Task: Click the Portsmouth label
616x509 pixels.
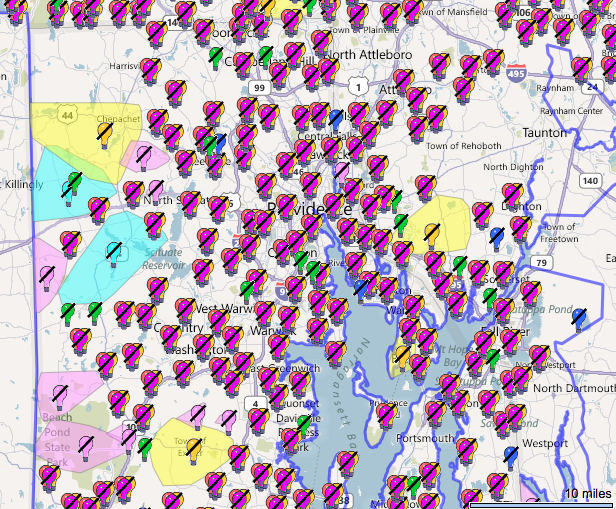Action: point(425,438)
